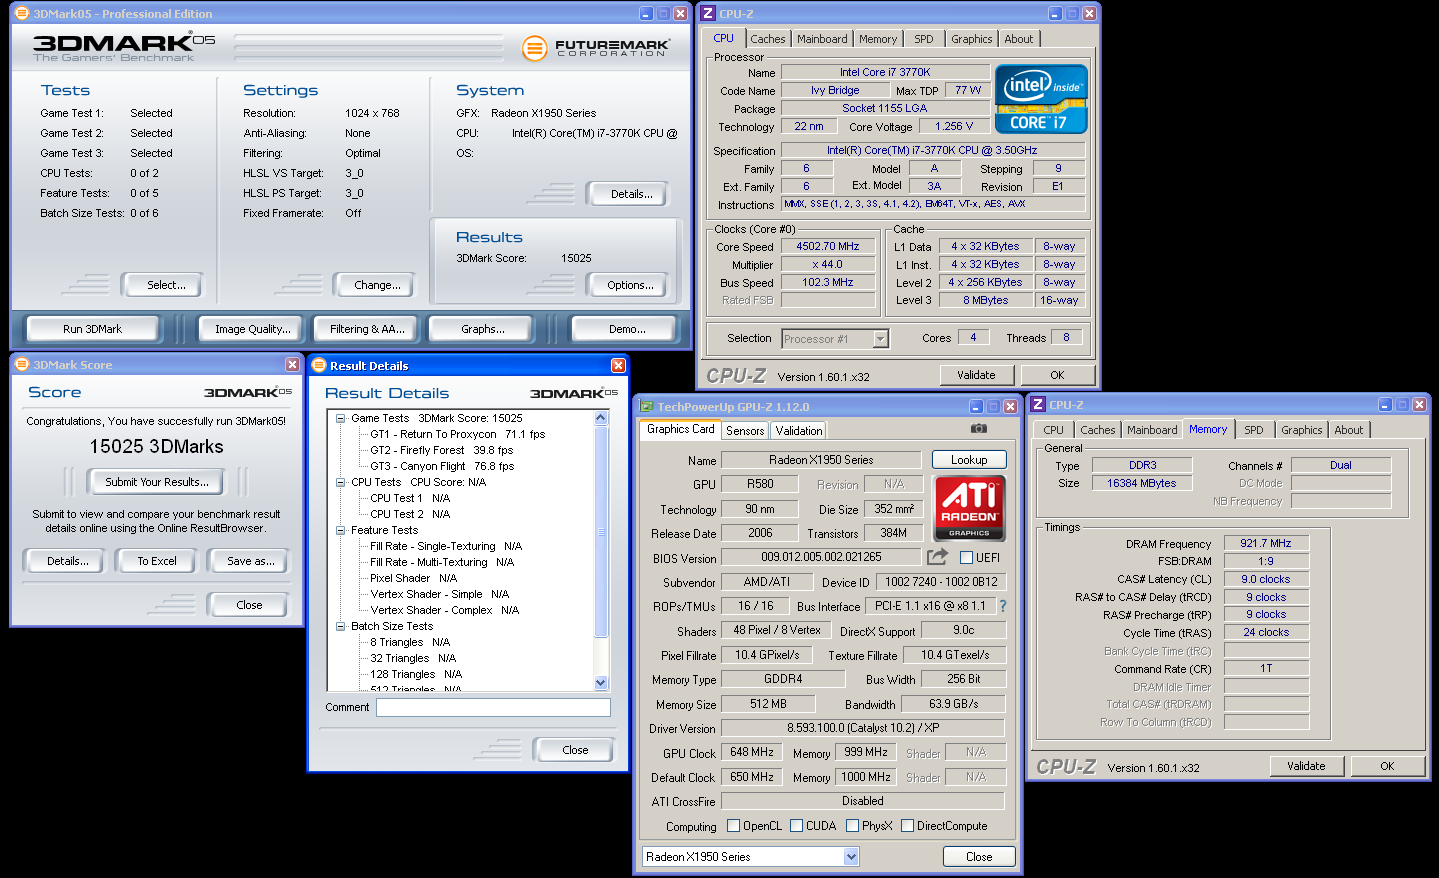Collapse the Feature Tests tree node

340,530
